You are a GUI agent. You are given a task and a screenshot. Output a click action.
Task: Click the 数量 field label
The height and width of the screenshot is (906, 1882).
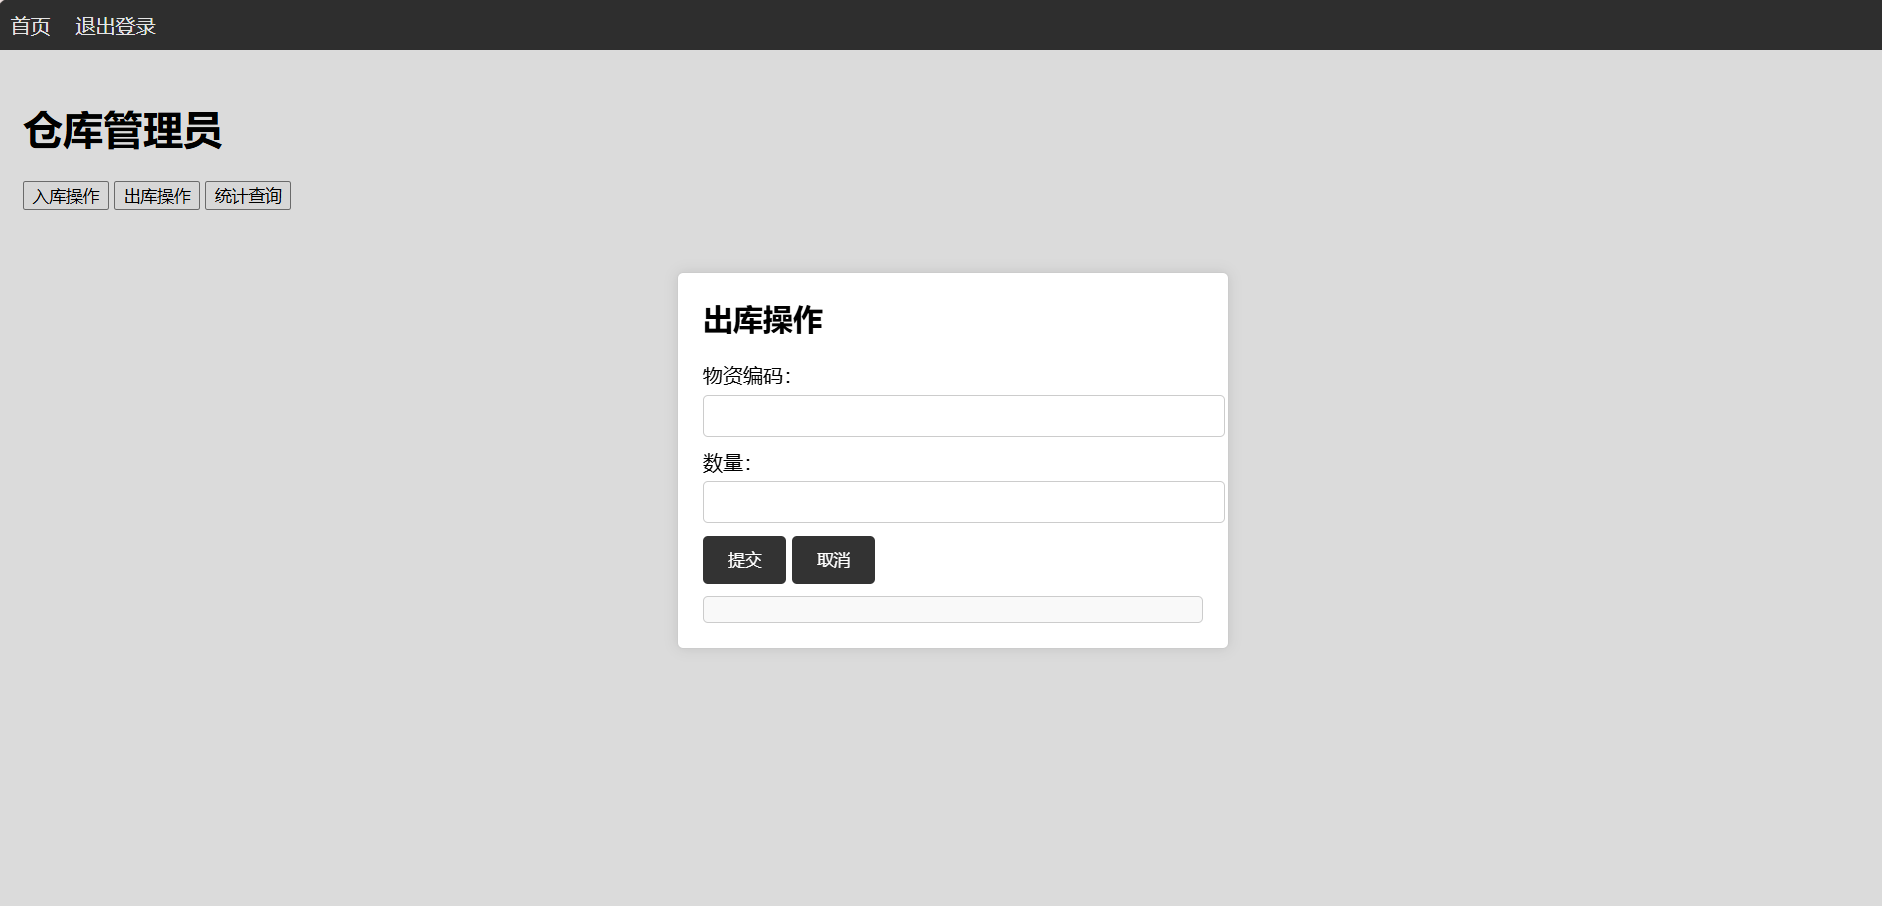click(726, 463)
